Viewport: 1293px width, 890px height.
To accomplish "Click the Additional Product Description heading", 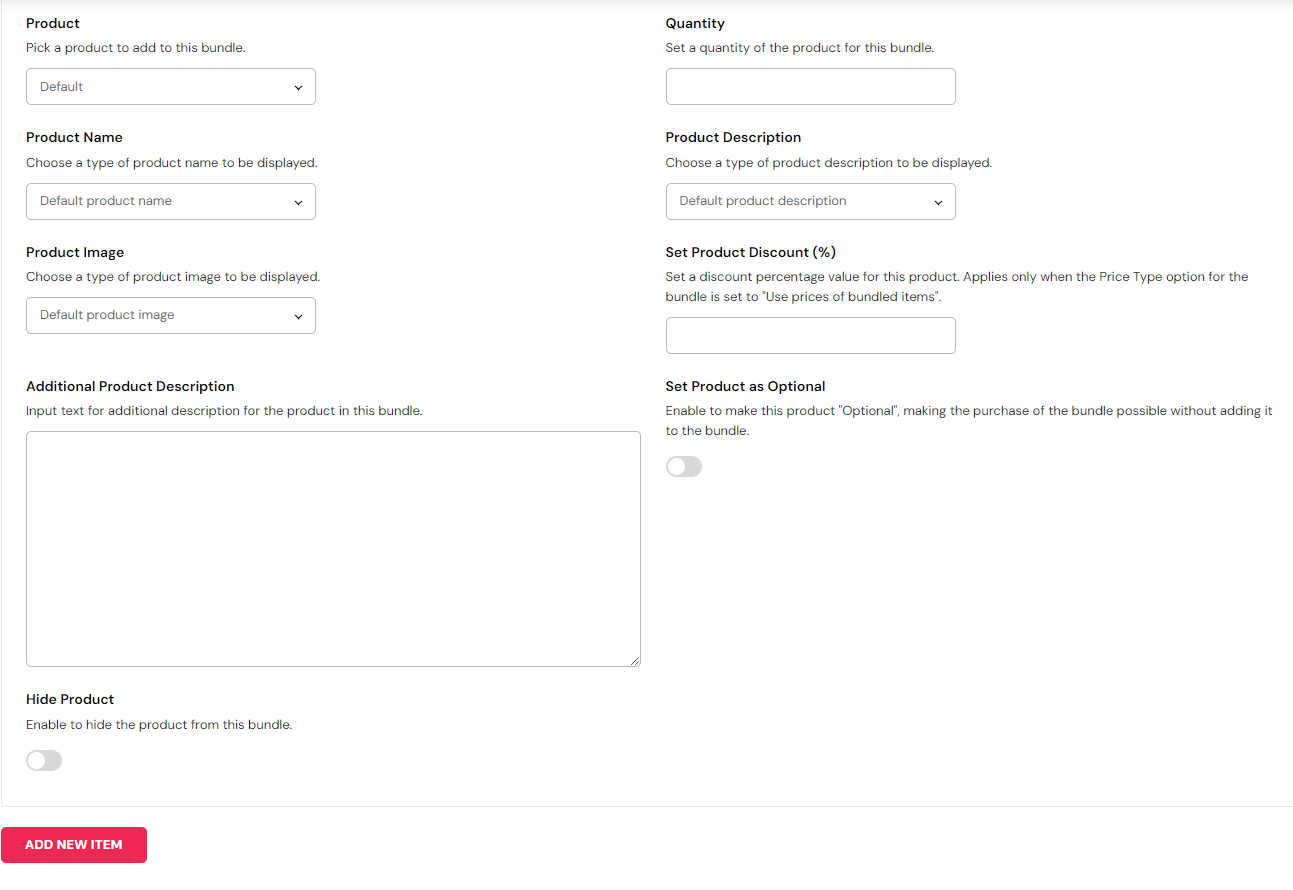I will 130,386.
